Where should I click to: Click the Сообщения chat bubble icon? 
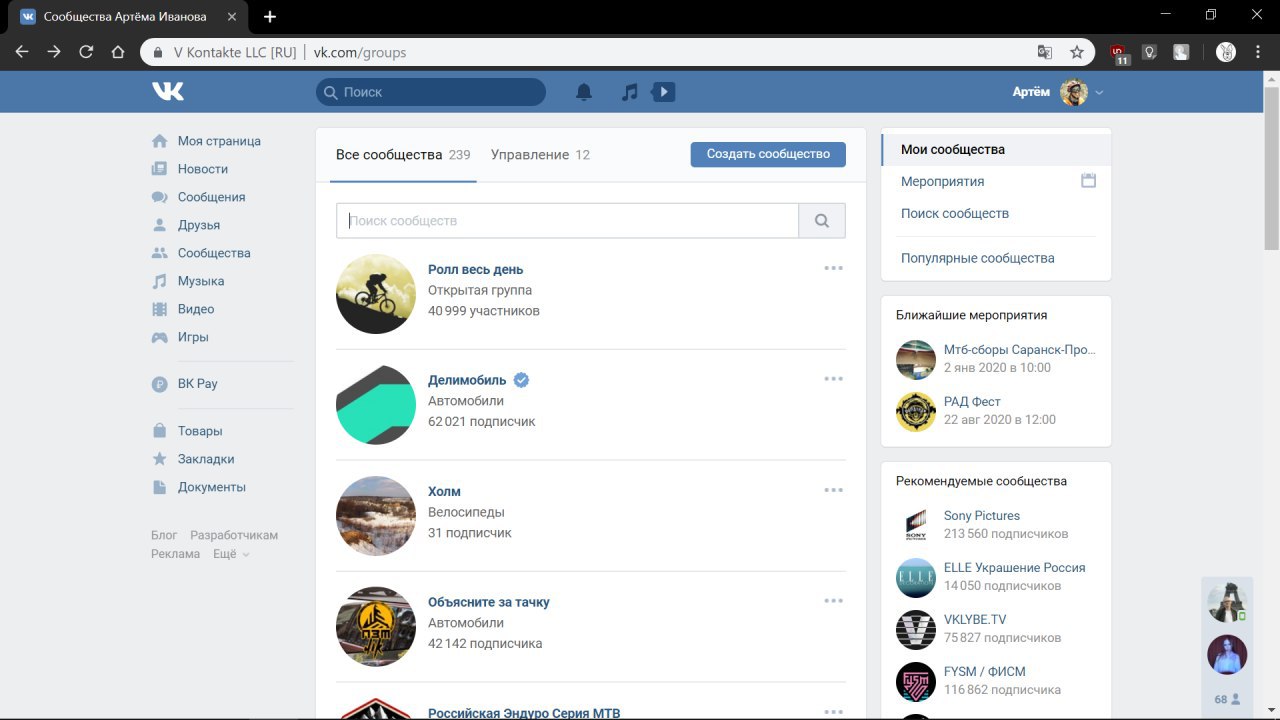coord(159,197)
